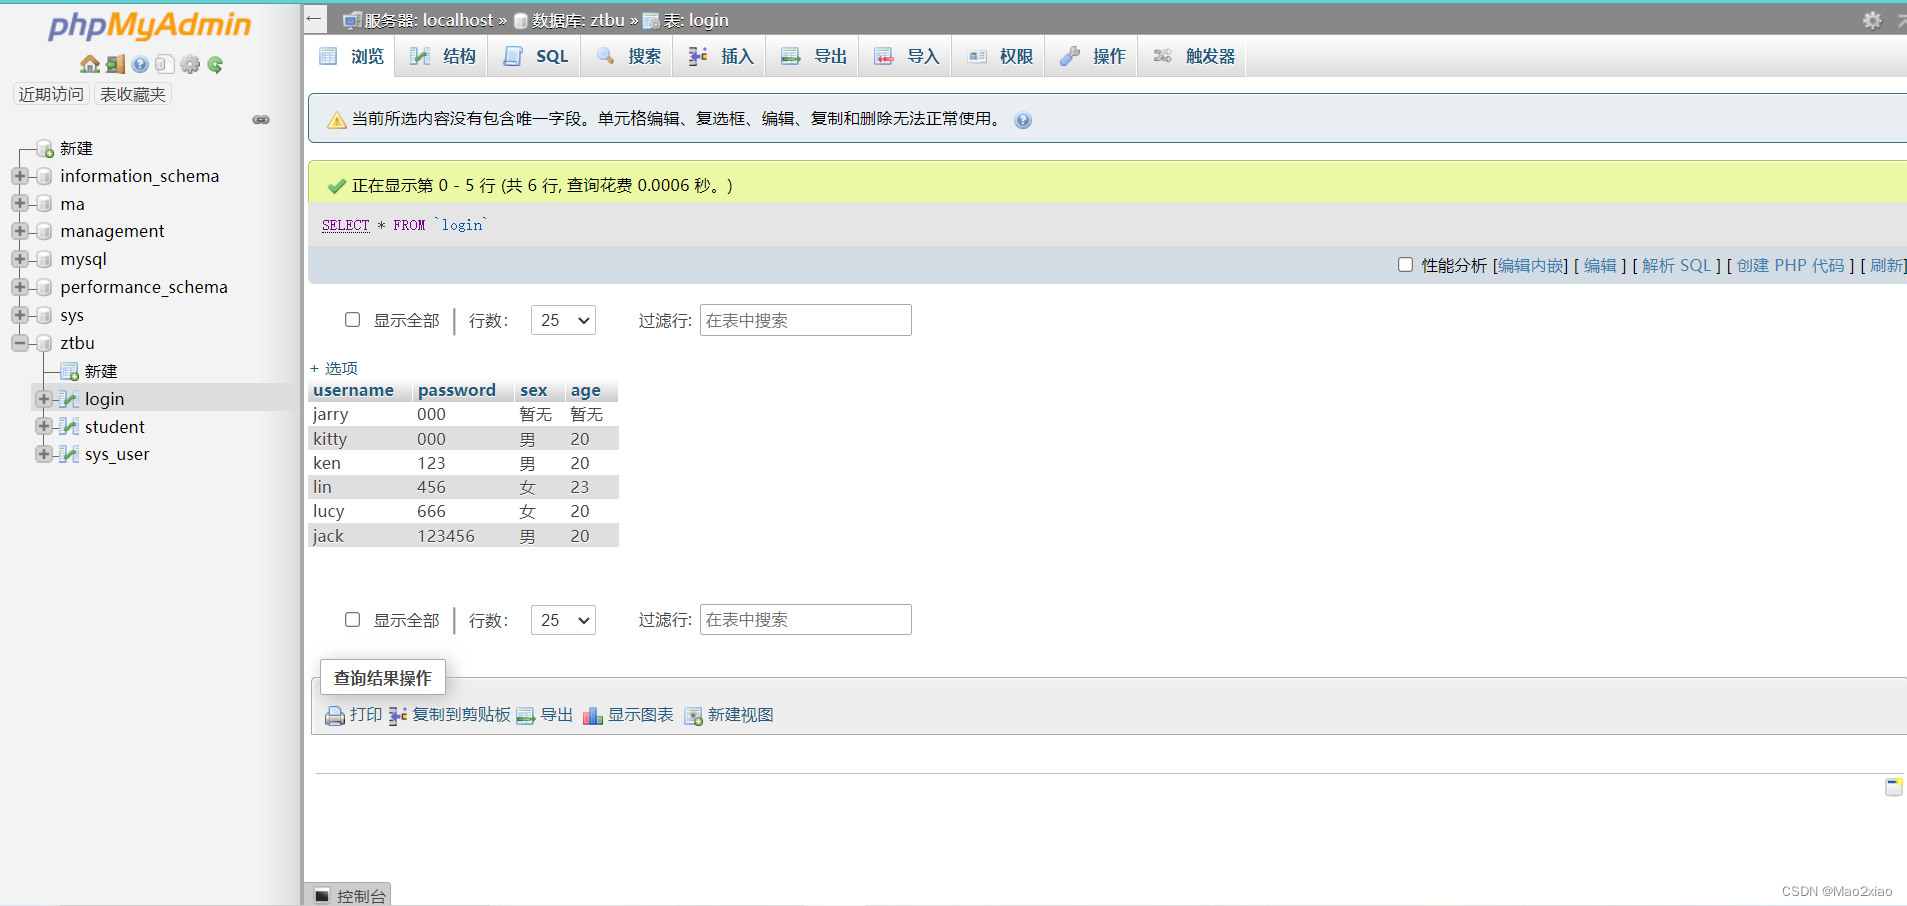Expand the ma database node
Image resolution: width=1907 pixels, height=906 pixels.
19,203
